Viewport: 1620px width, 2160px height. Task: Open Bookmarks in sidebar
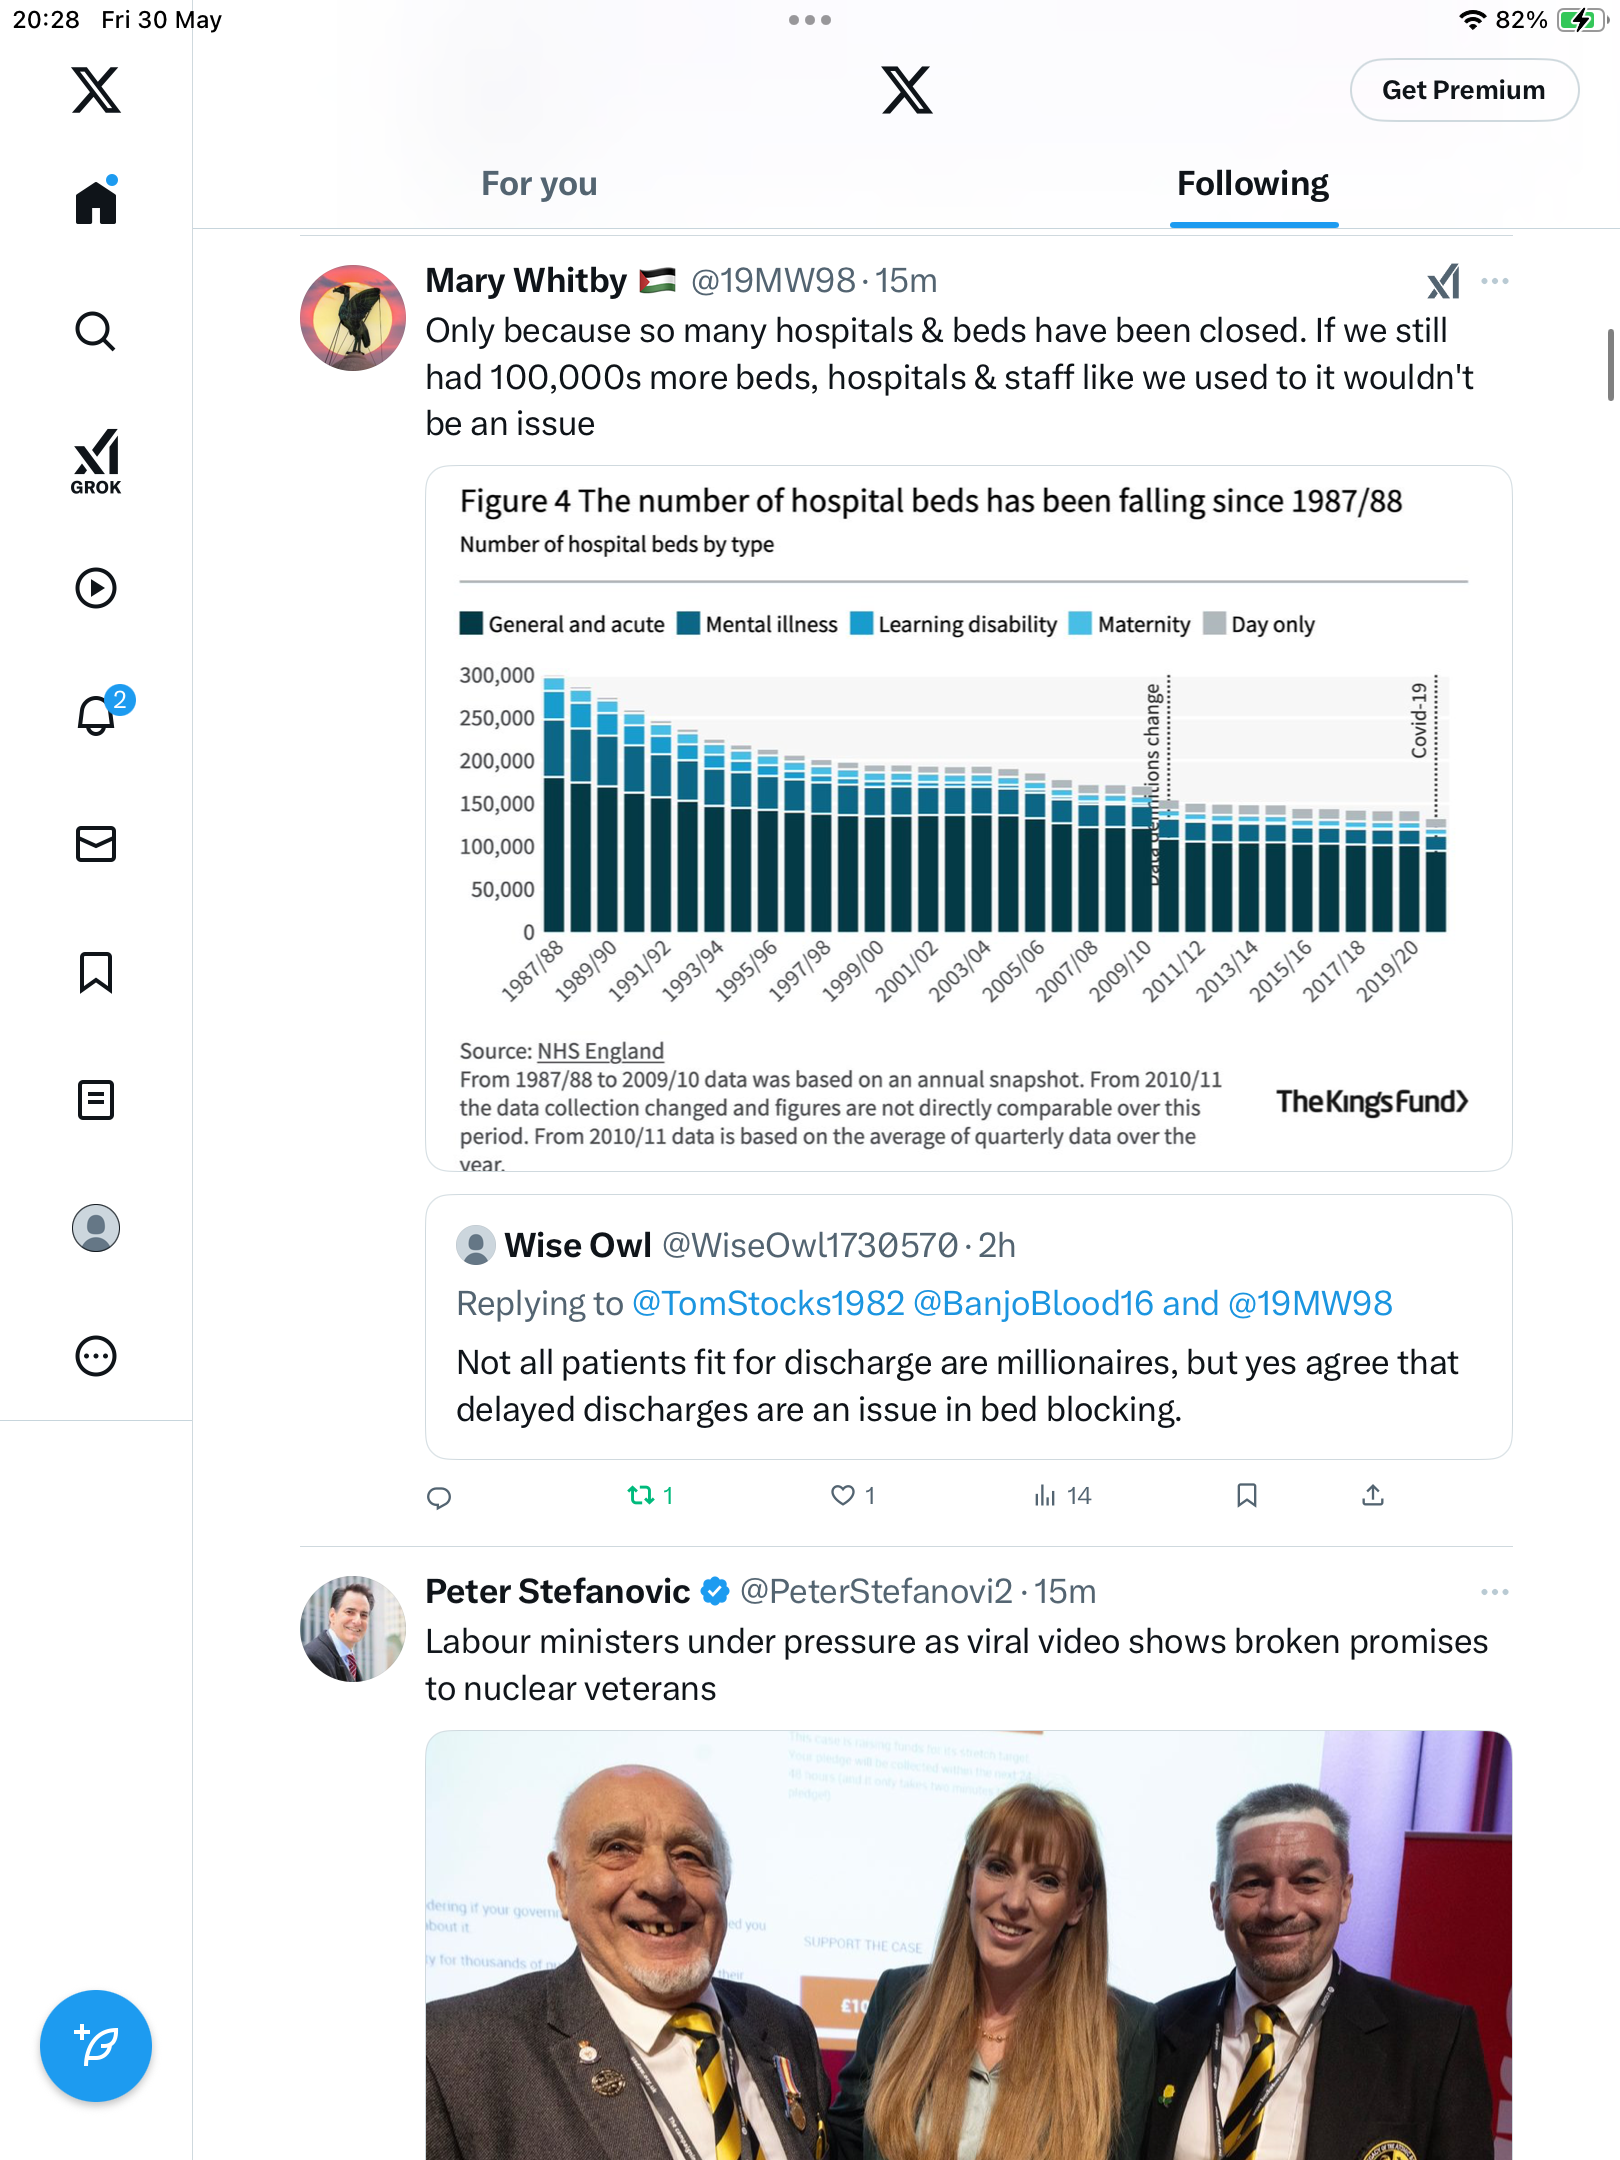tap(96, 972)
